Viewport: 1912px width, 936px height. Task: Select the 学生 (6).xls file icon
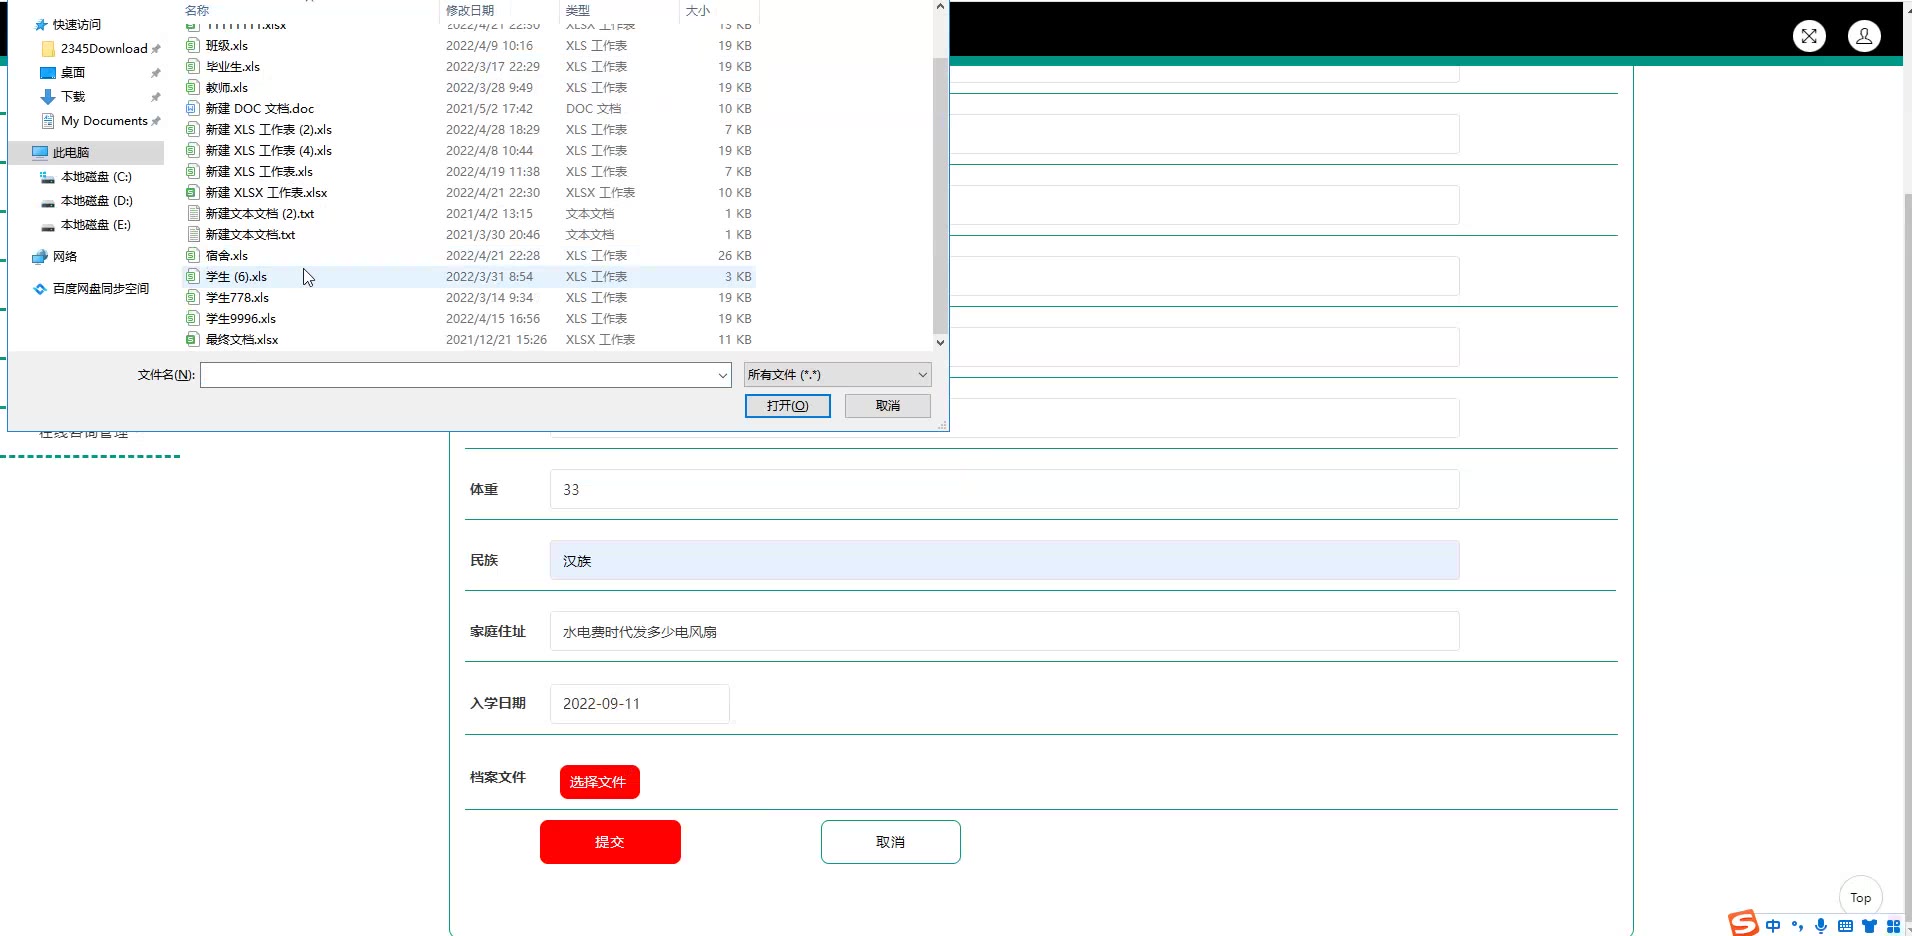[x=193, y=277]
